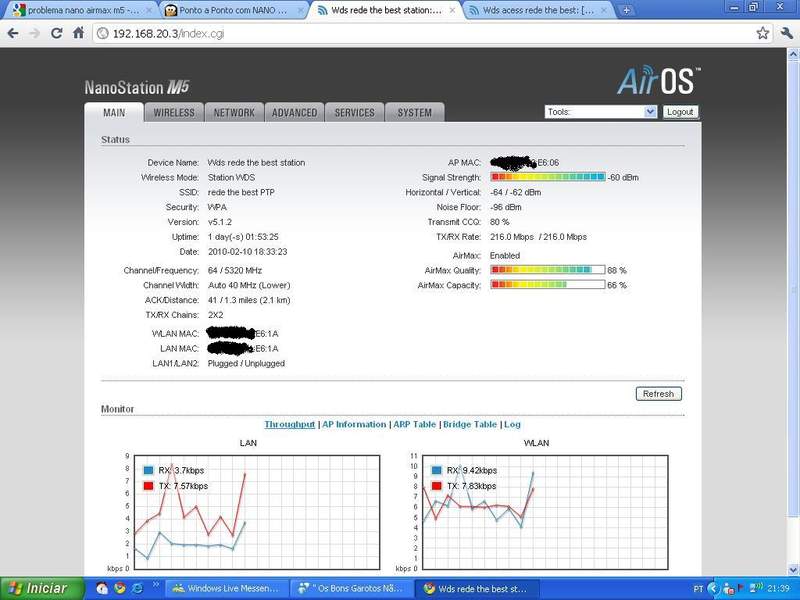Switch to 'Os Bons Garotos' taskbar item
This screenshot has width=800, height=600.
coord(351,589)
